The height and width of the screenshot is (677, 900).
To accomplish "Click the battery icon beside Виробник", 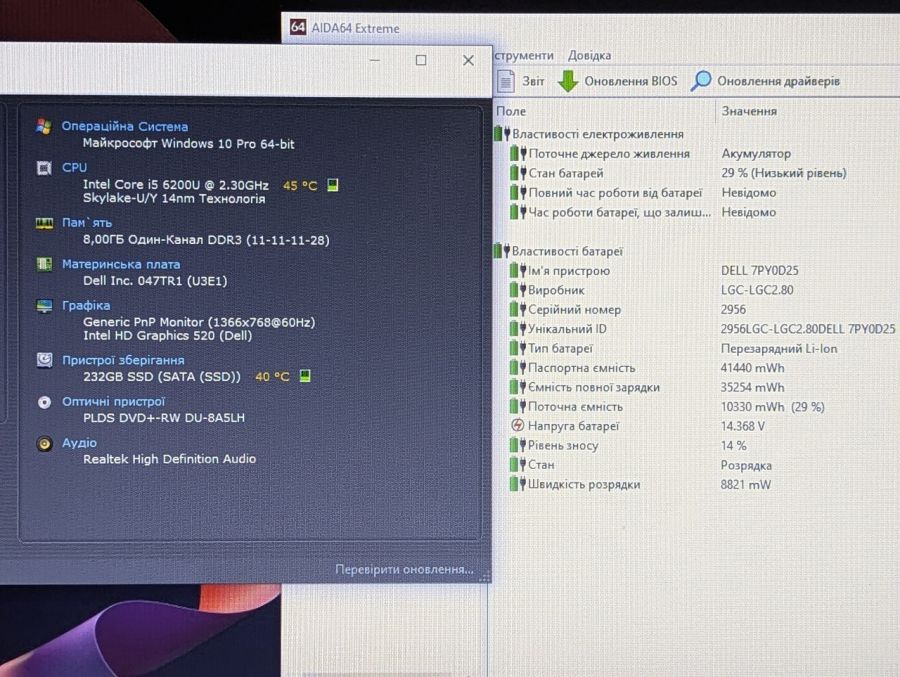I will point(518,290).
